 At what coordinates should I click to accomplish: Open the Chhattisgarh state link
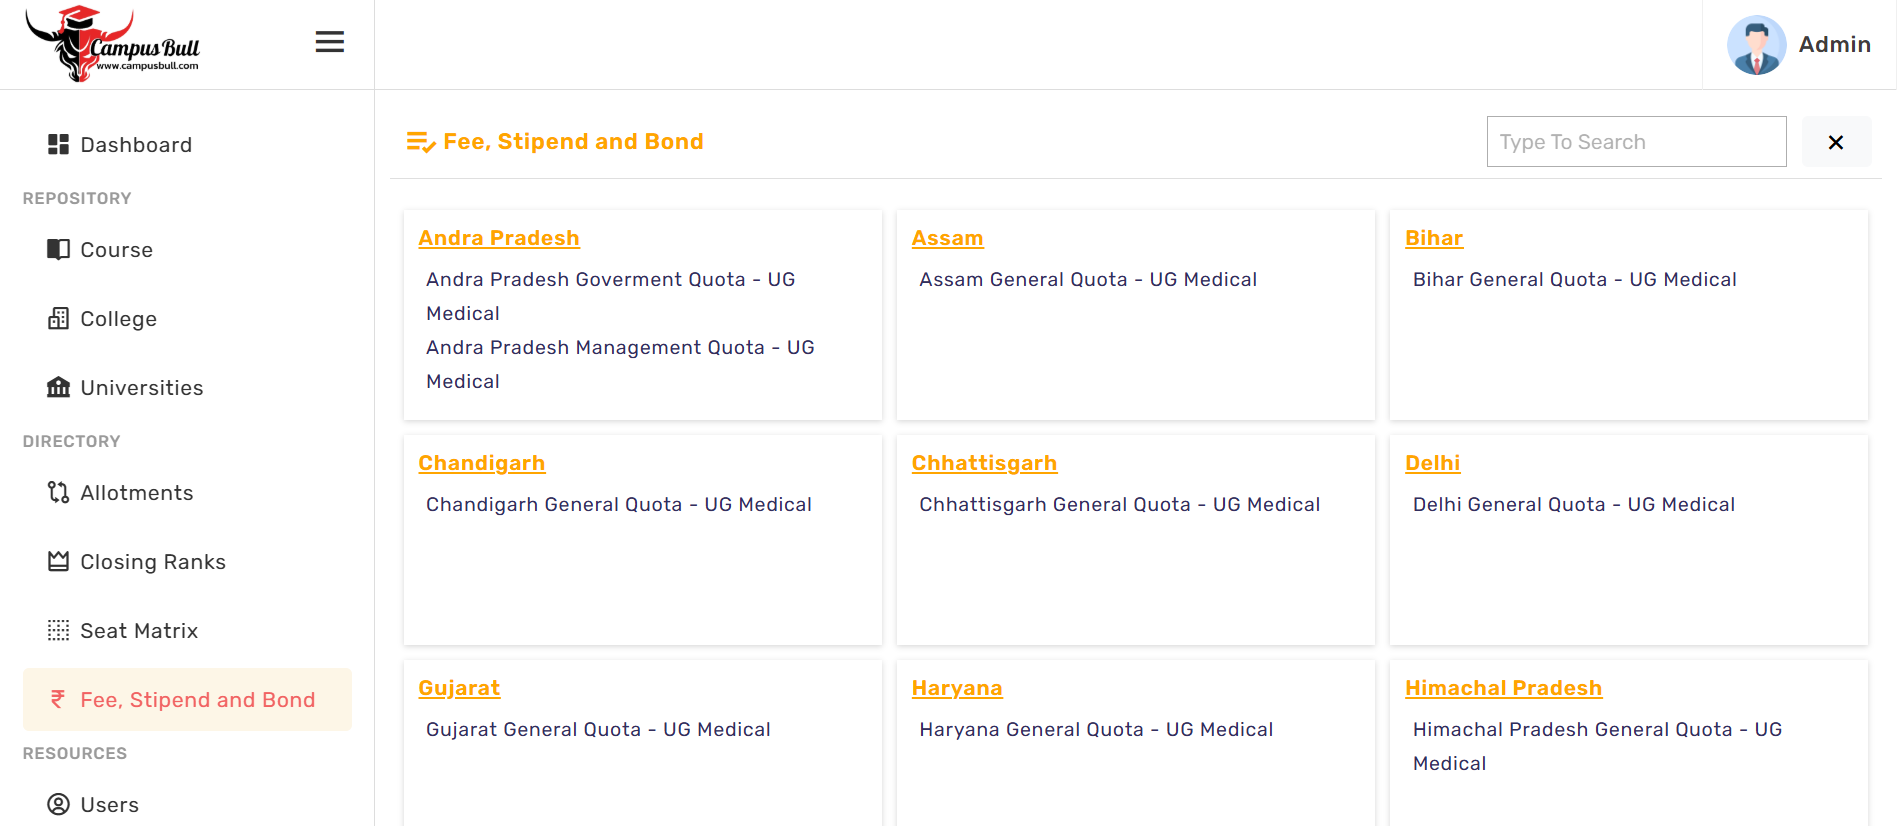click(x=984, y=463)
